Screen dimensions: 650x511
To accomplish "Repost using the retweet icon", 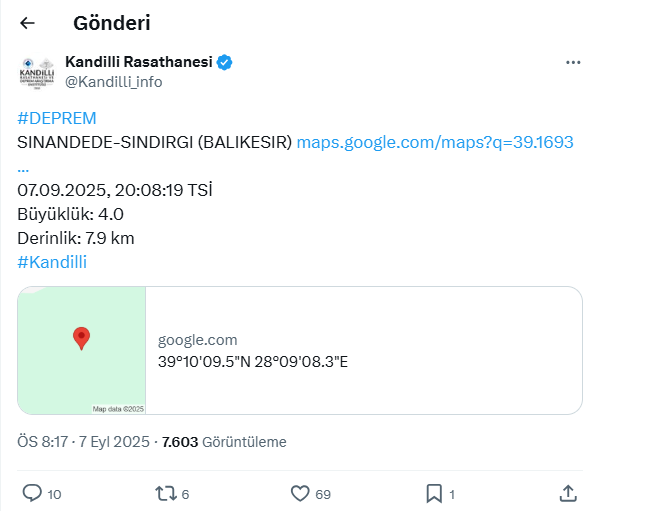I will (x=165, y=493).
